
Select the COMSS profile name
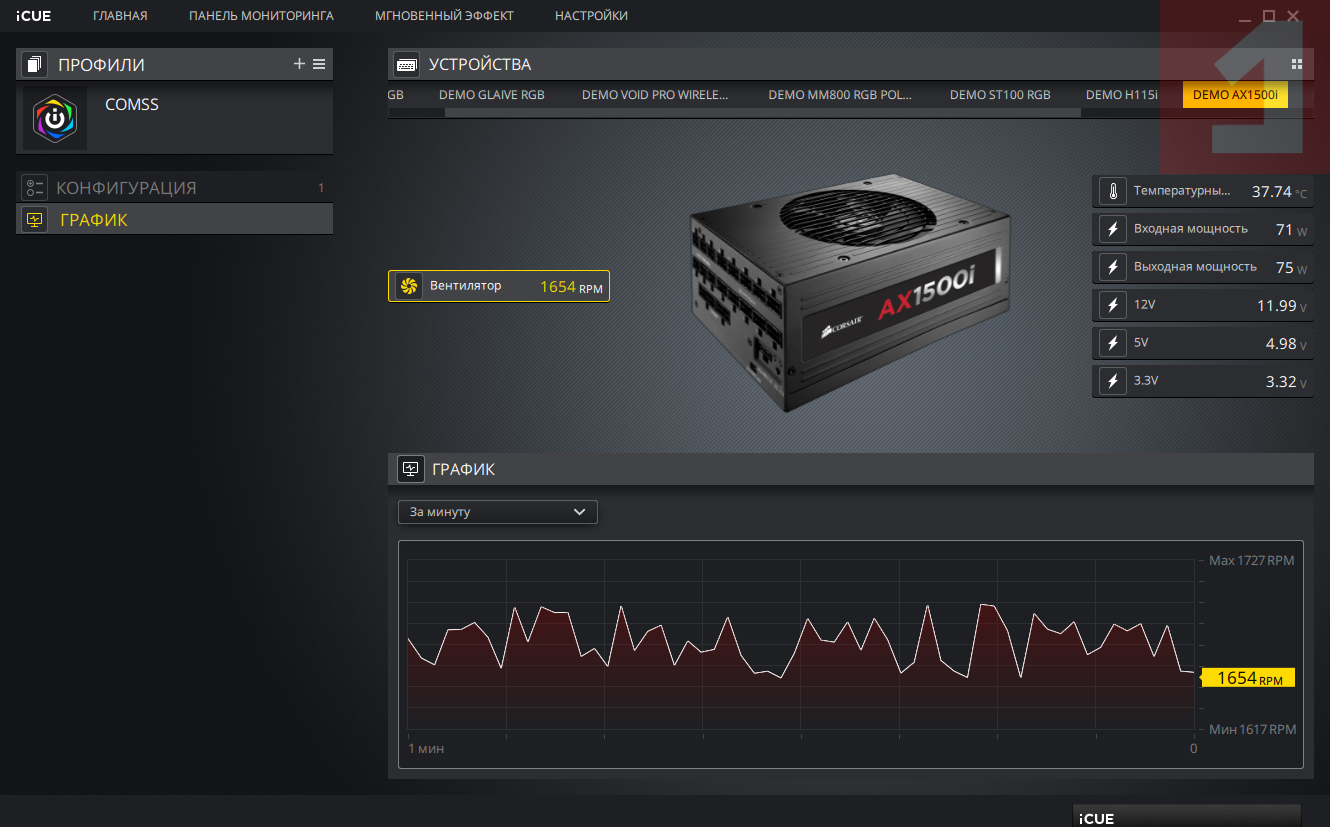[132, 104]
